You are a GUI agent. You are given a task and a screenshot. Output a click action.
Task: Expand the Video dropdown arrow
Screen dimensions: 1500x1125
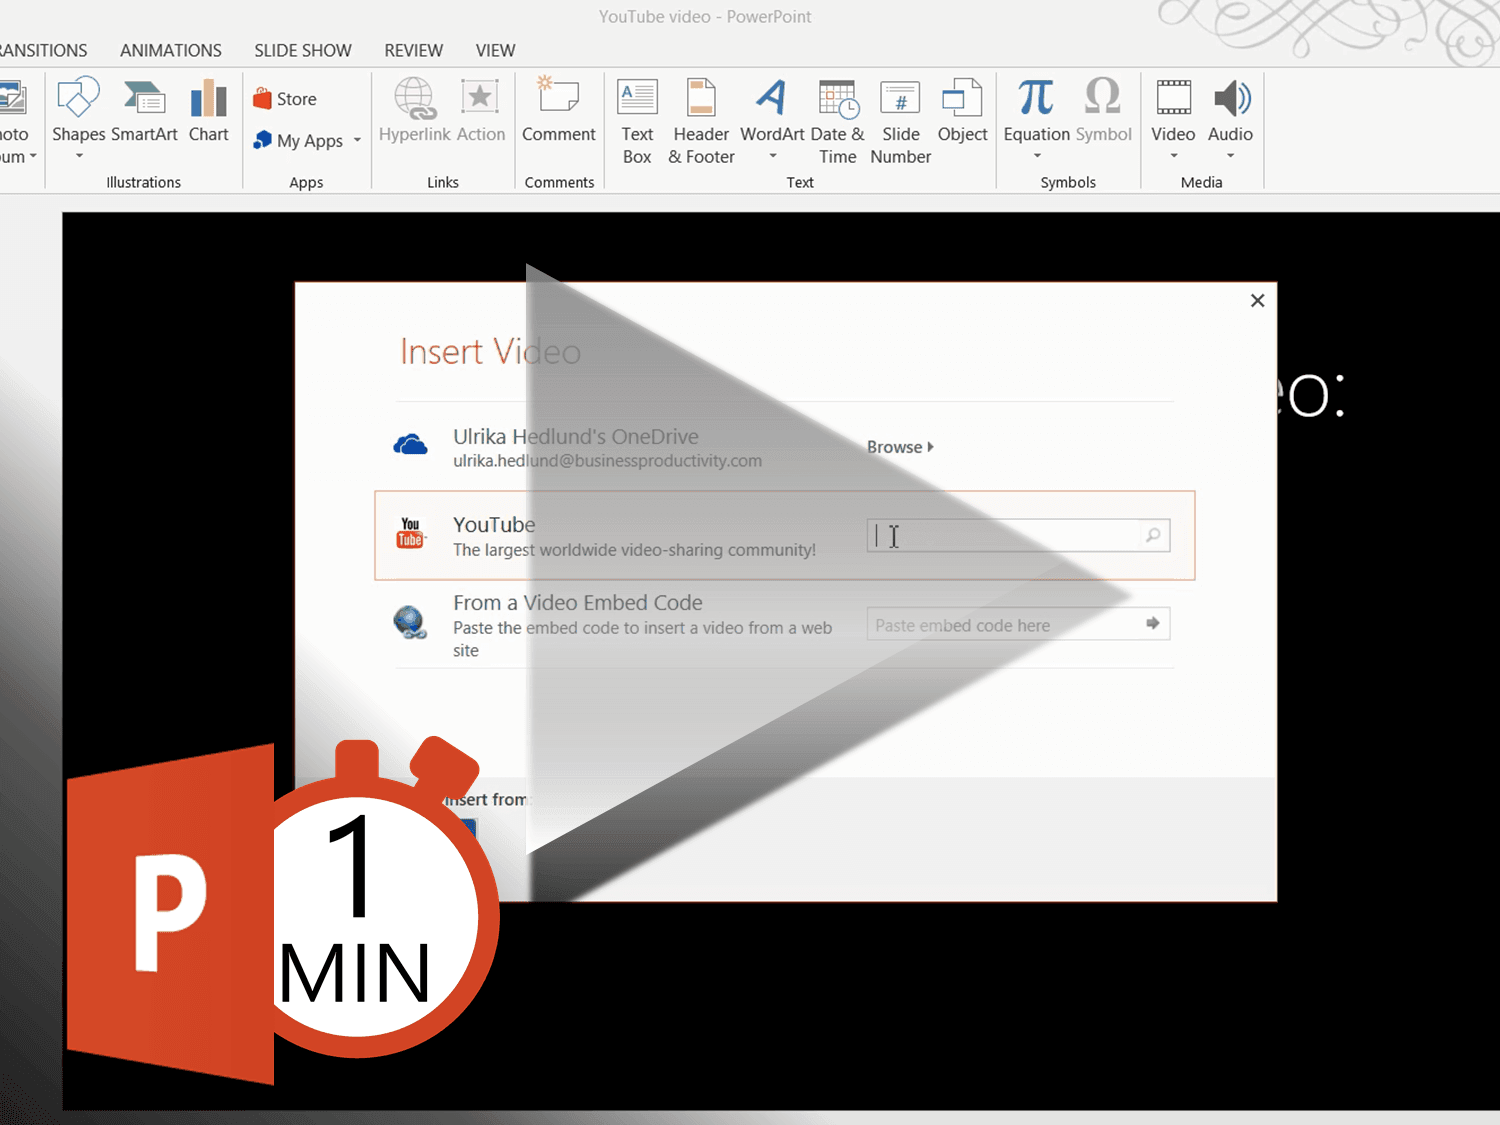pos(1174,156)
